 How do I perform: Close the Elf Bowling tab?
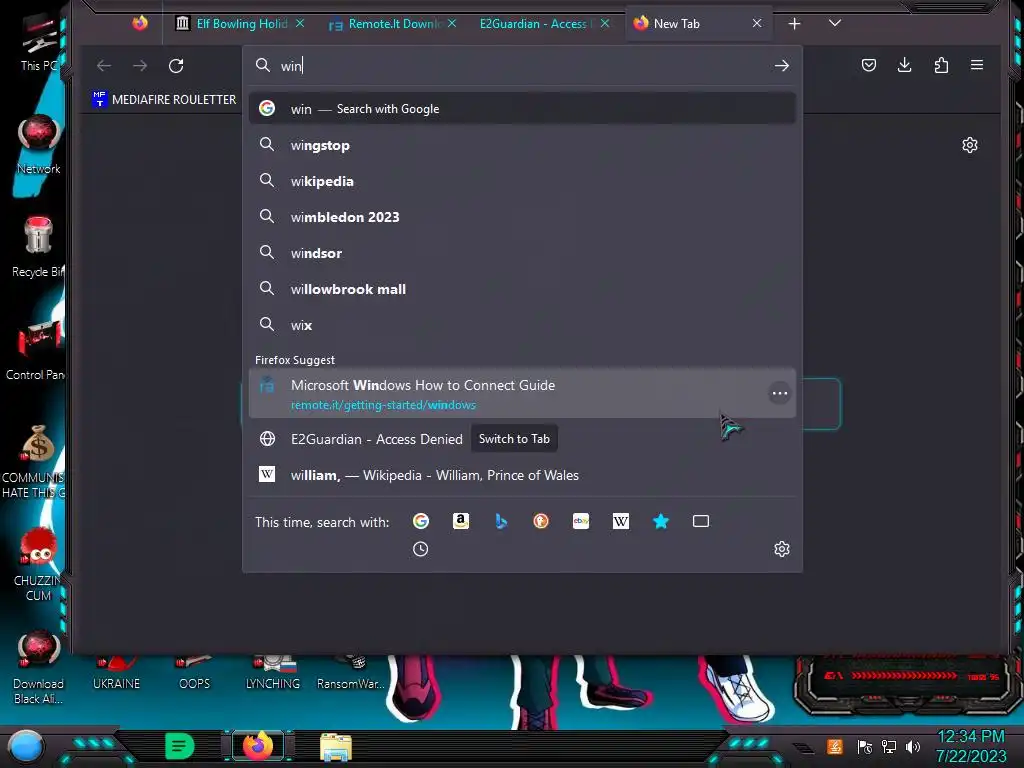tap(300, 24)
